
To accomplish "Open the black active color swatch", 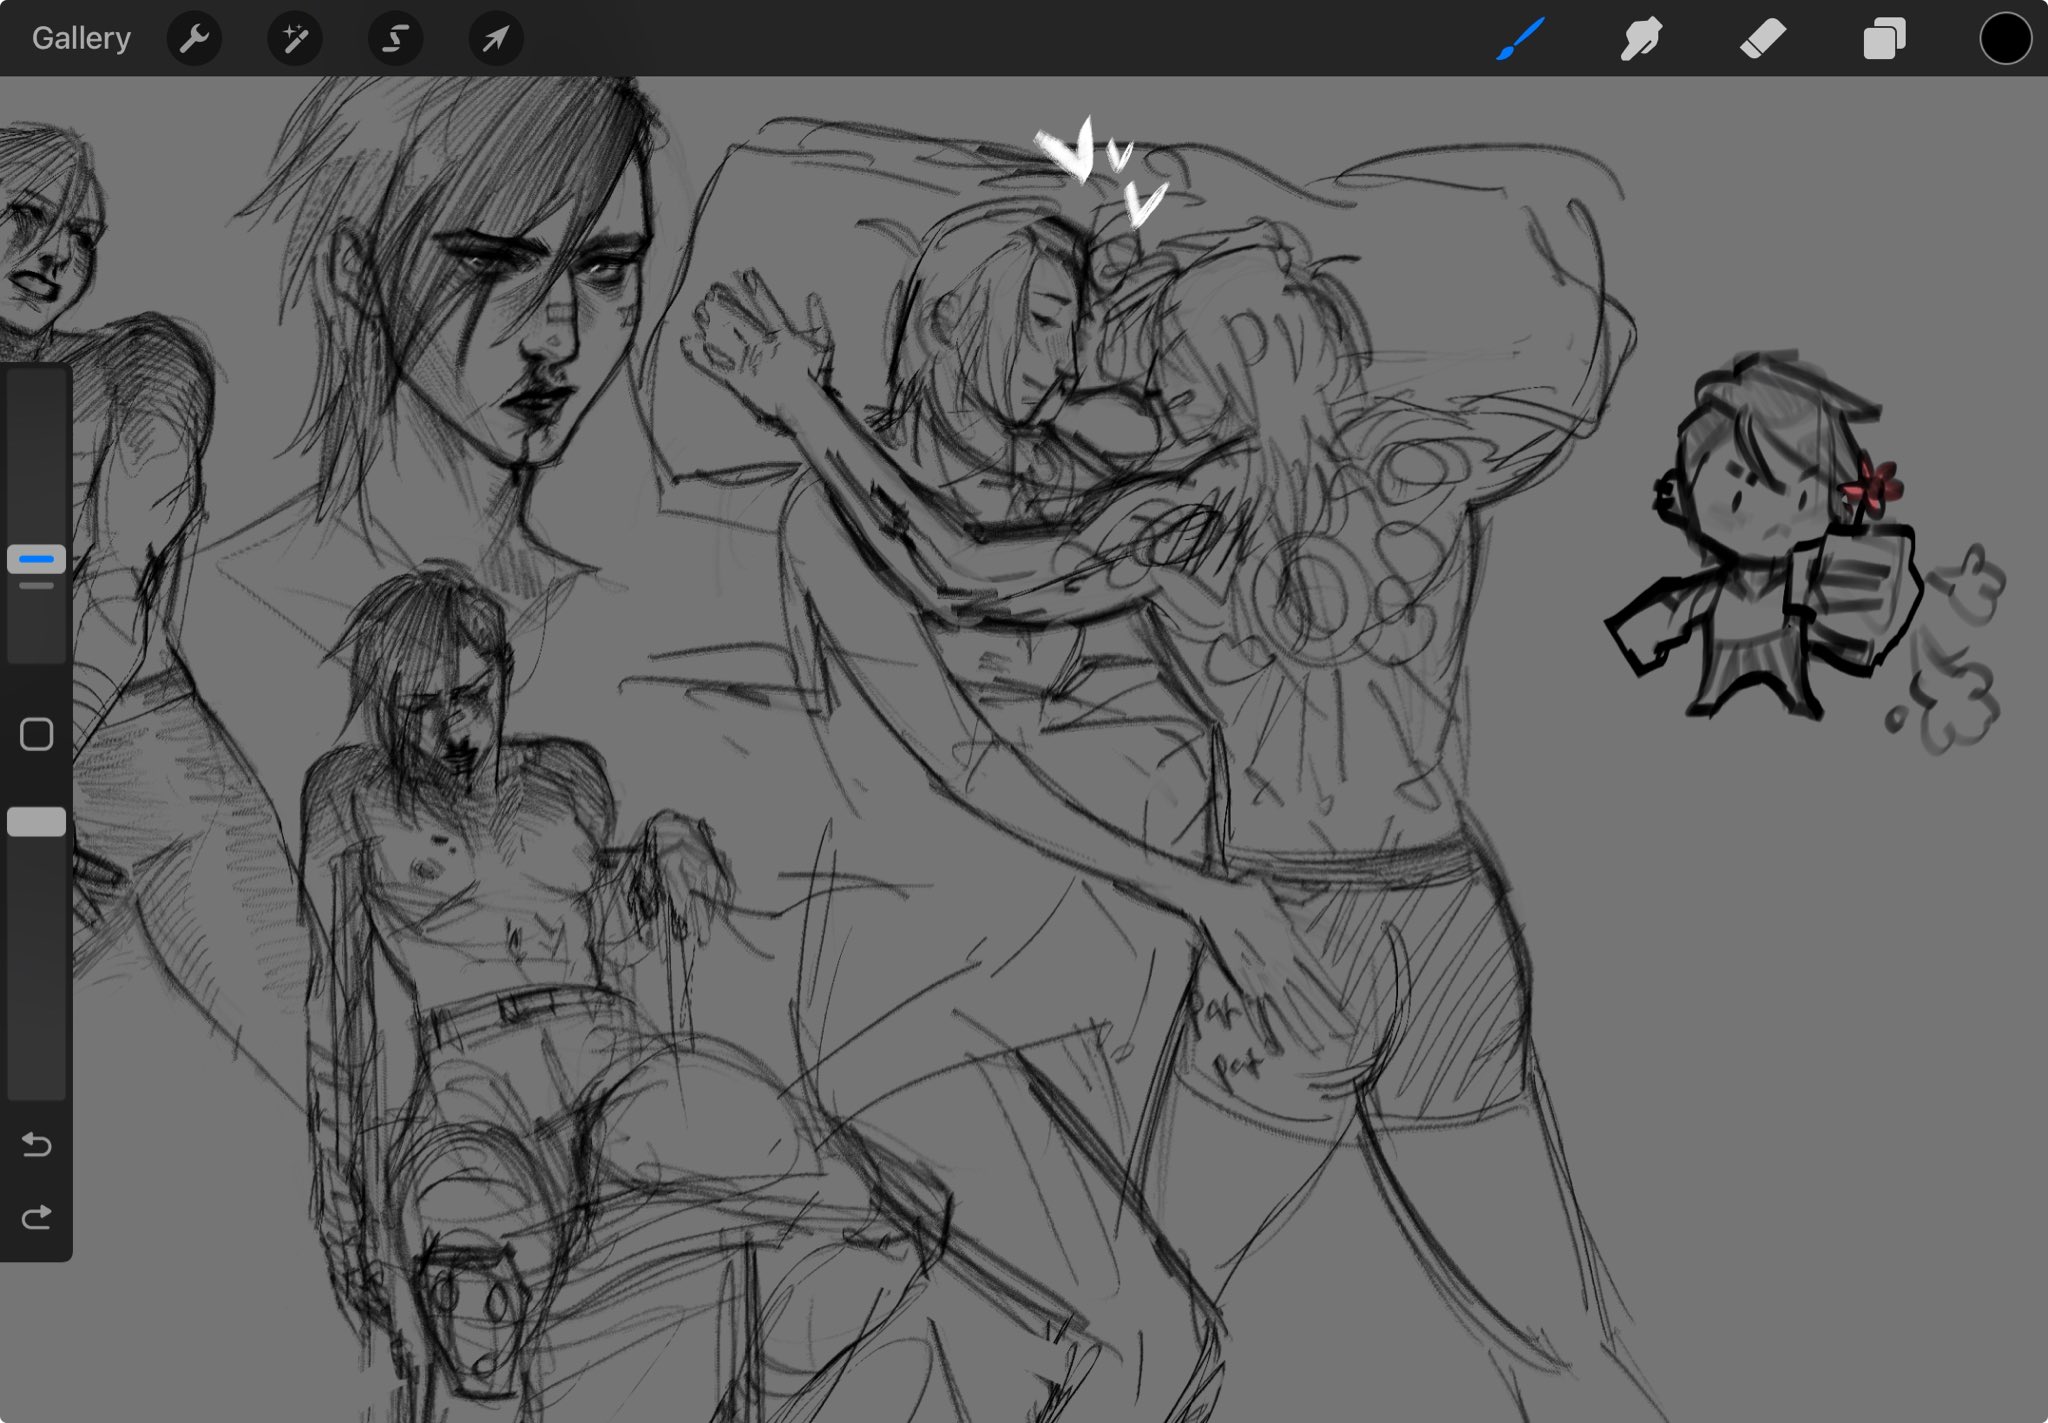I will (x=2005, y=39).
